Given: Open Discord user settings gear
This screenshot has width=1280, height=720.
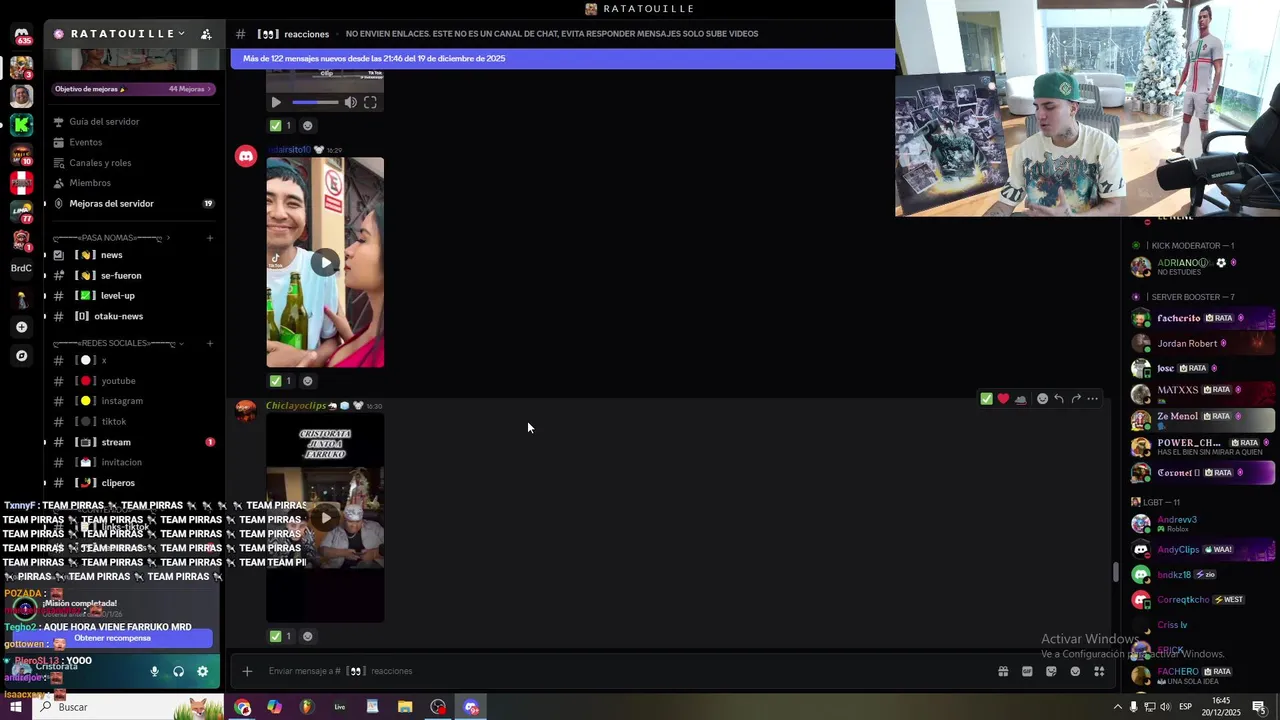Looking at the screenshot, I should coord(202,671).
